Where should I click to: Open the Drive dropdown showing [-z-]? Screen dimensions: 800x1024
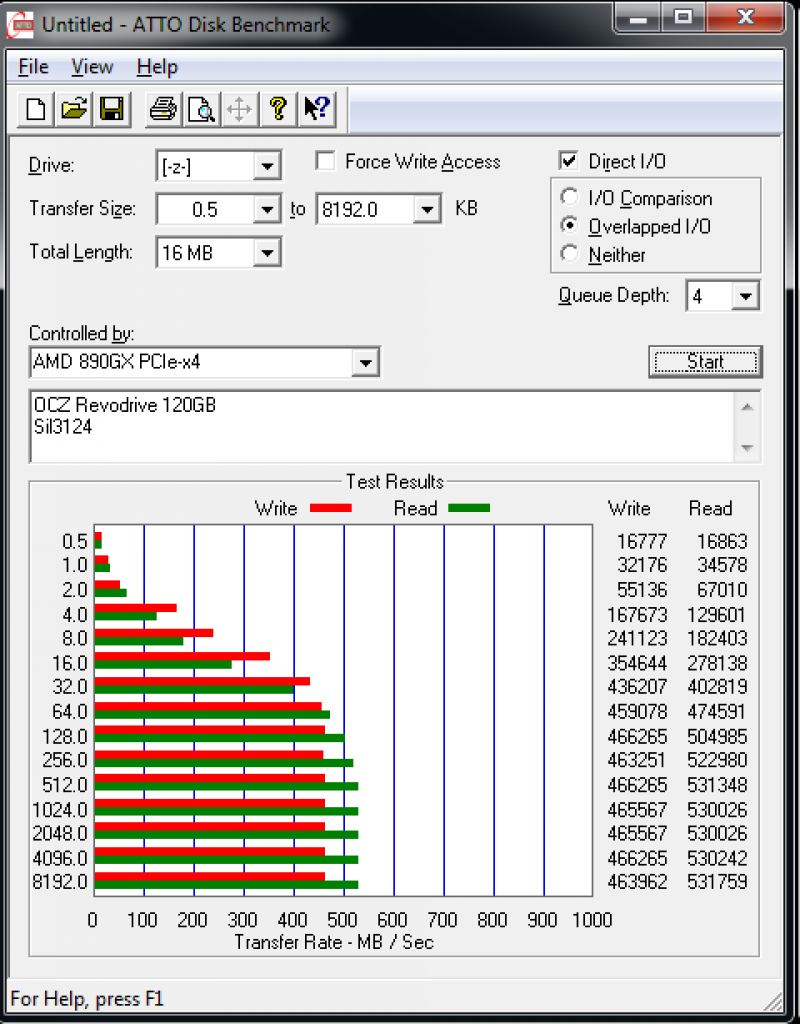click(x=266, y=166)
